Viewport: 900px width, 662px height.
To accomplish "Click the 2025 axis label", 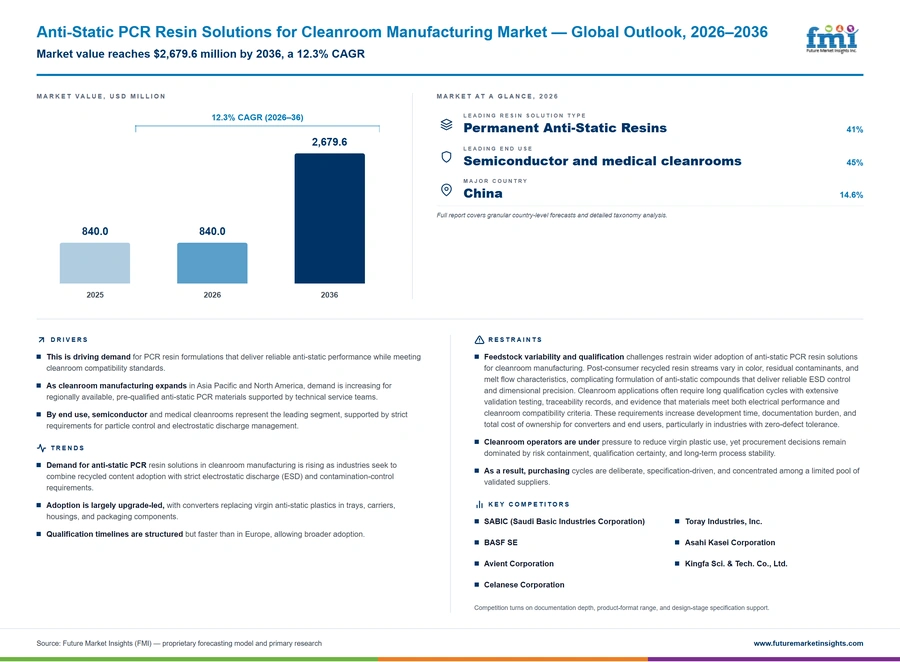I will click(x=95, y=295).
